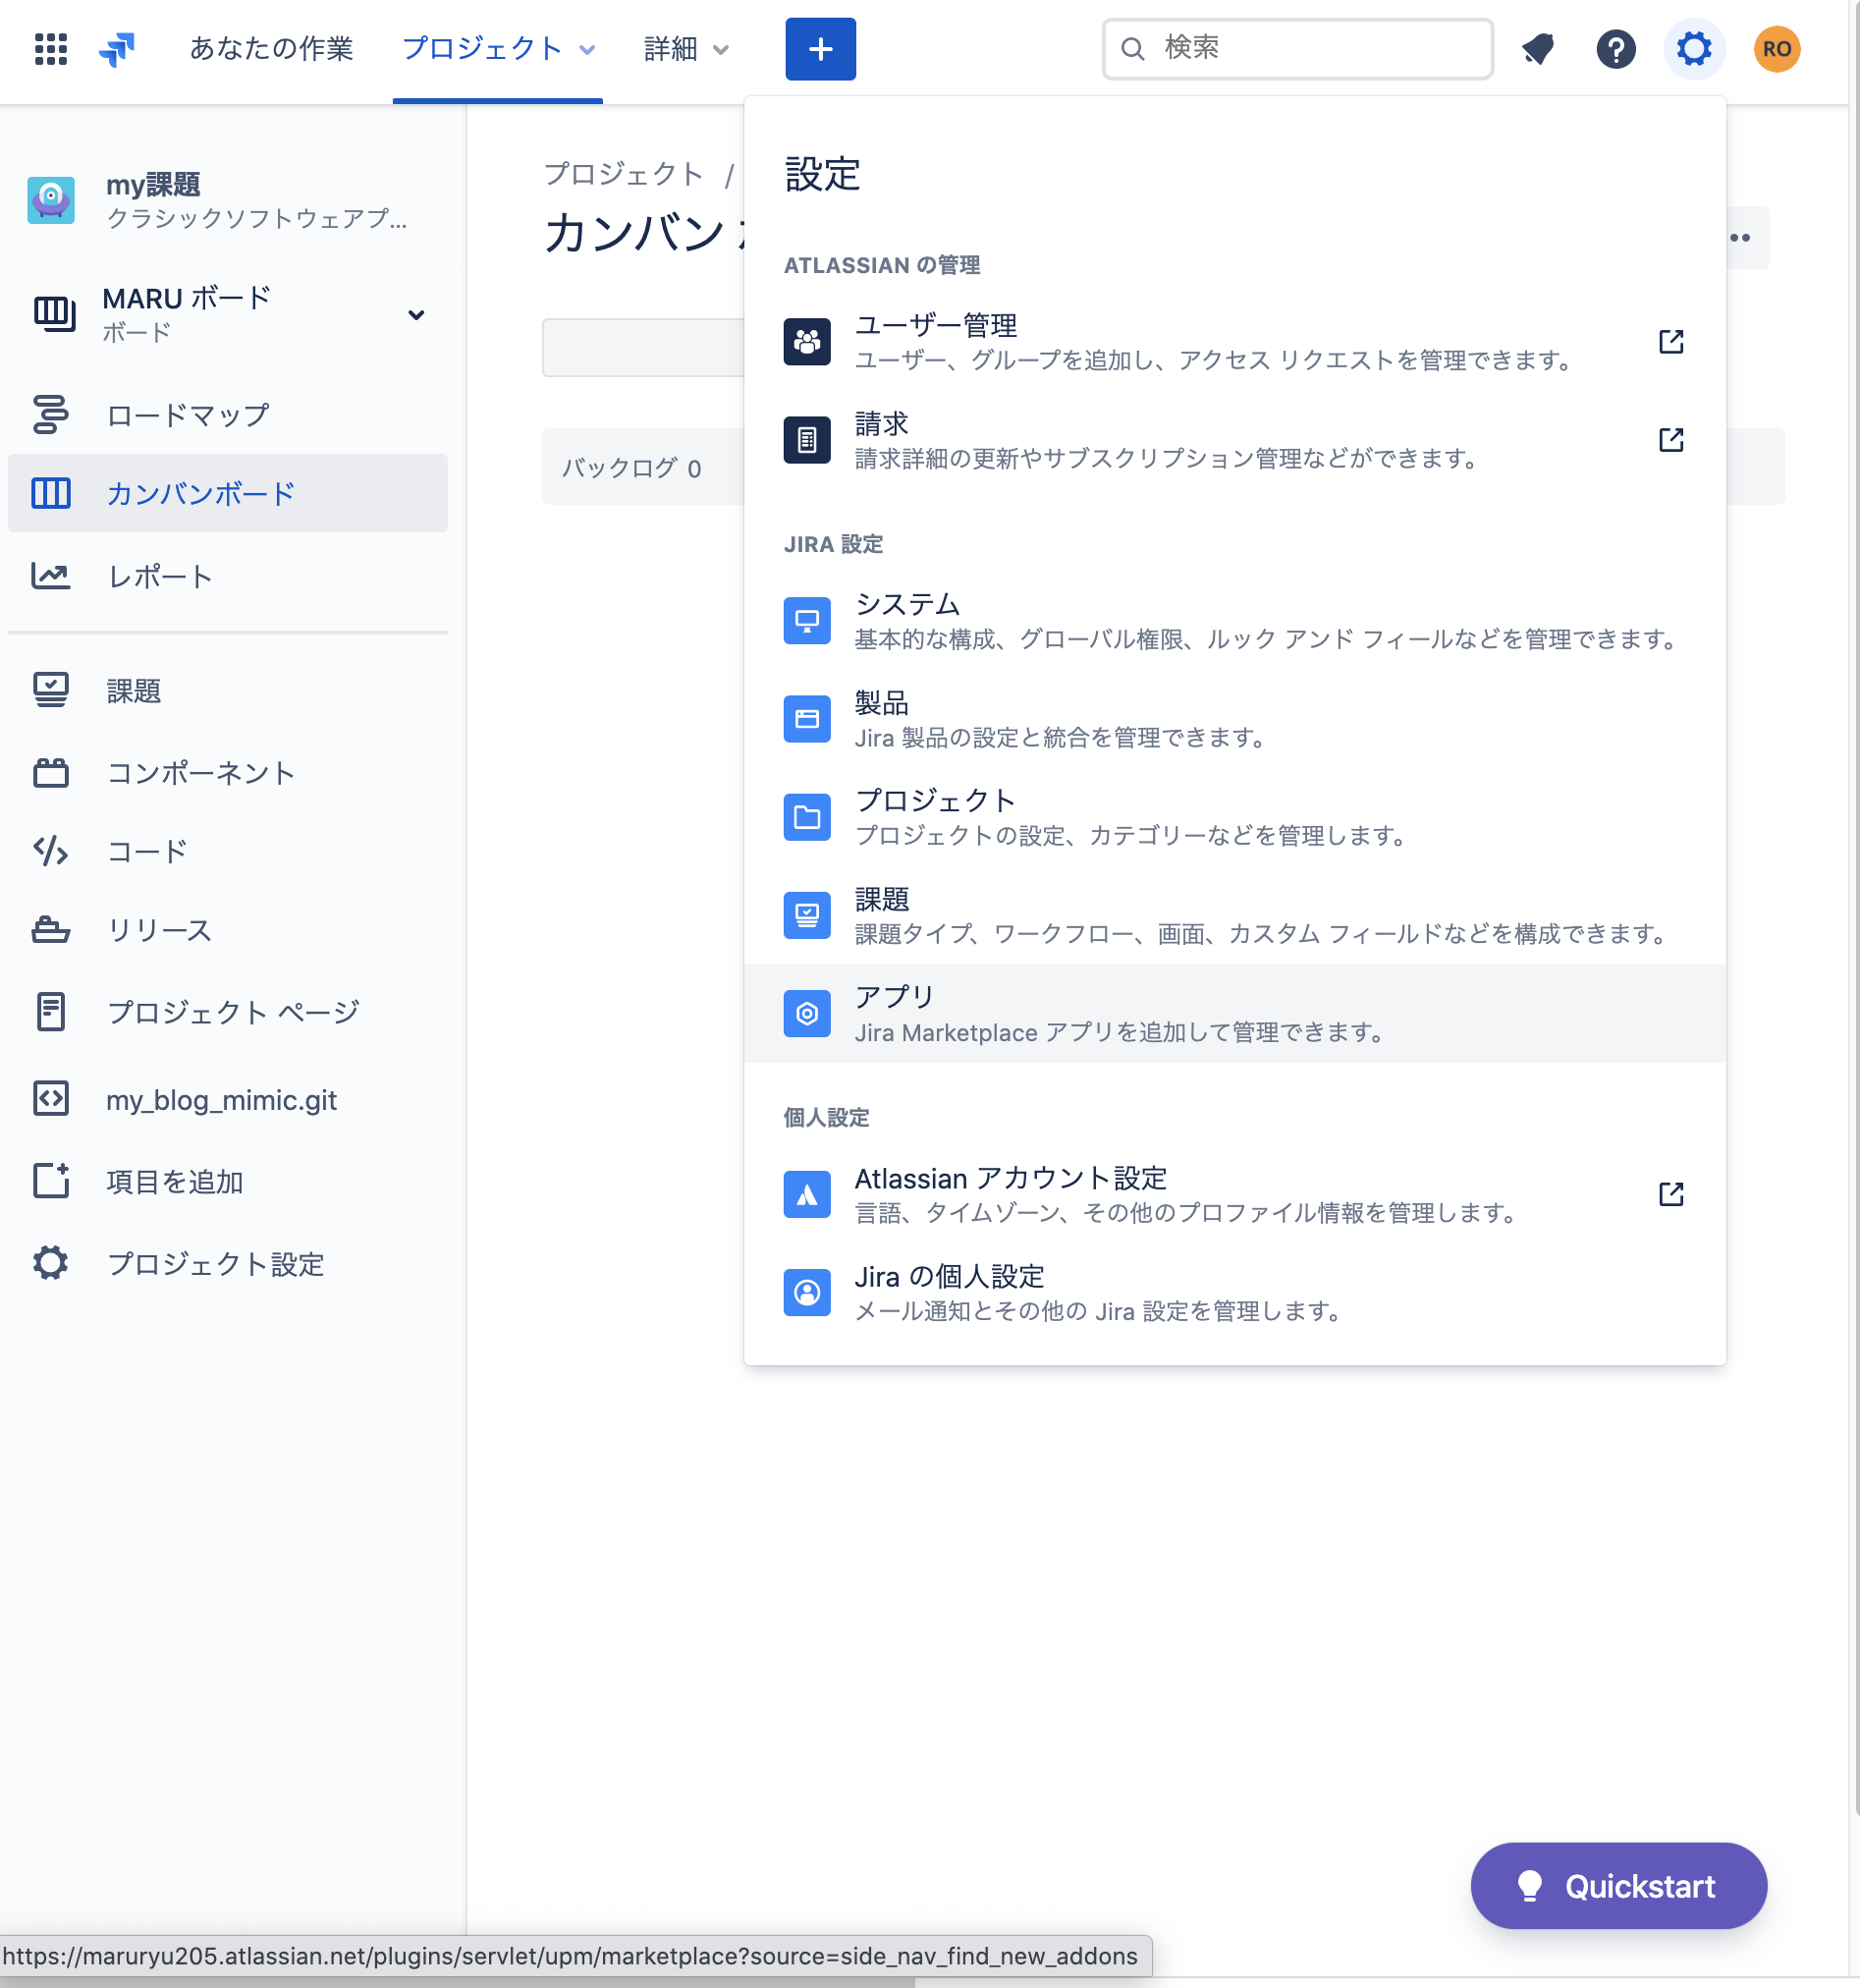Open the help question mark icon

click(x=1616, y=48)
